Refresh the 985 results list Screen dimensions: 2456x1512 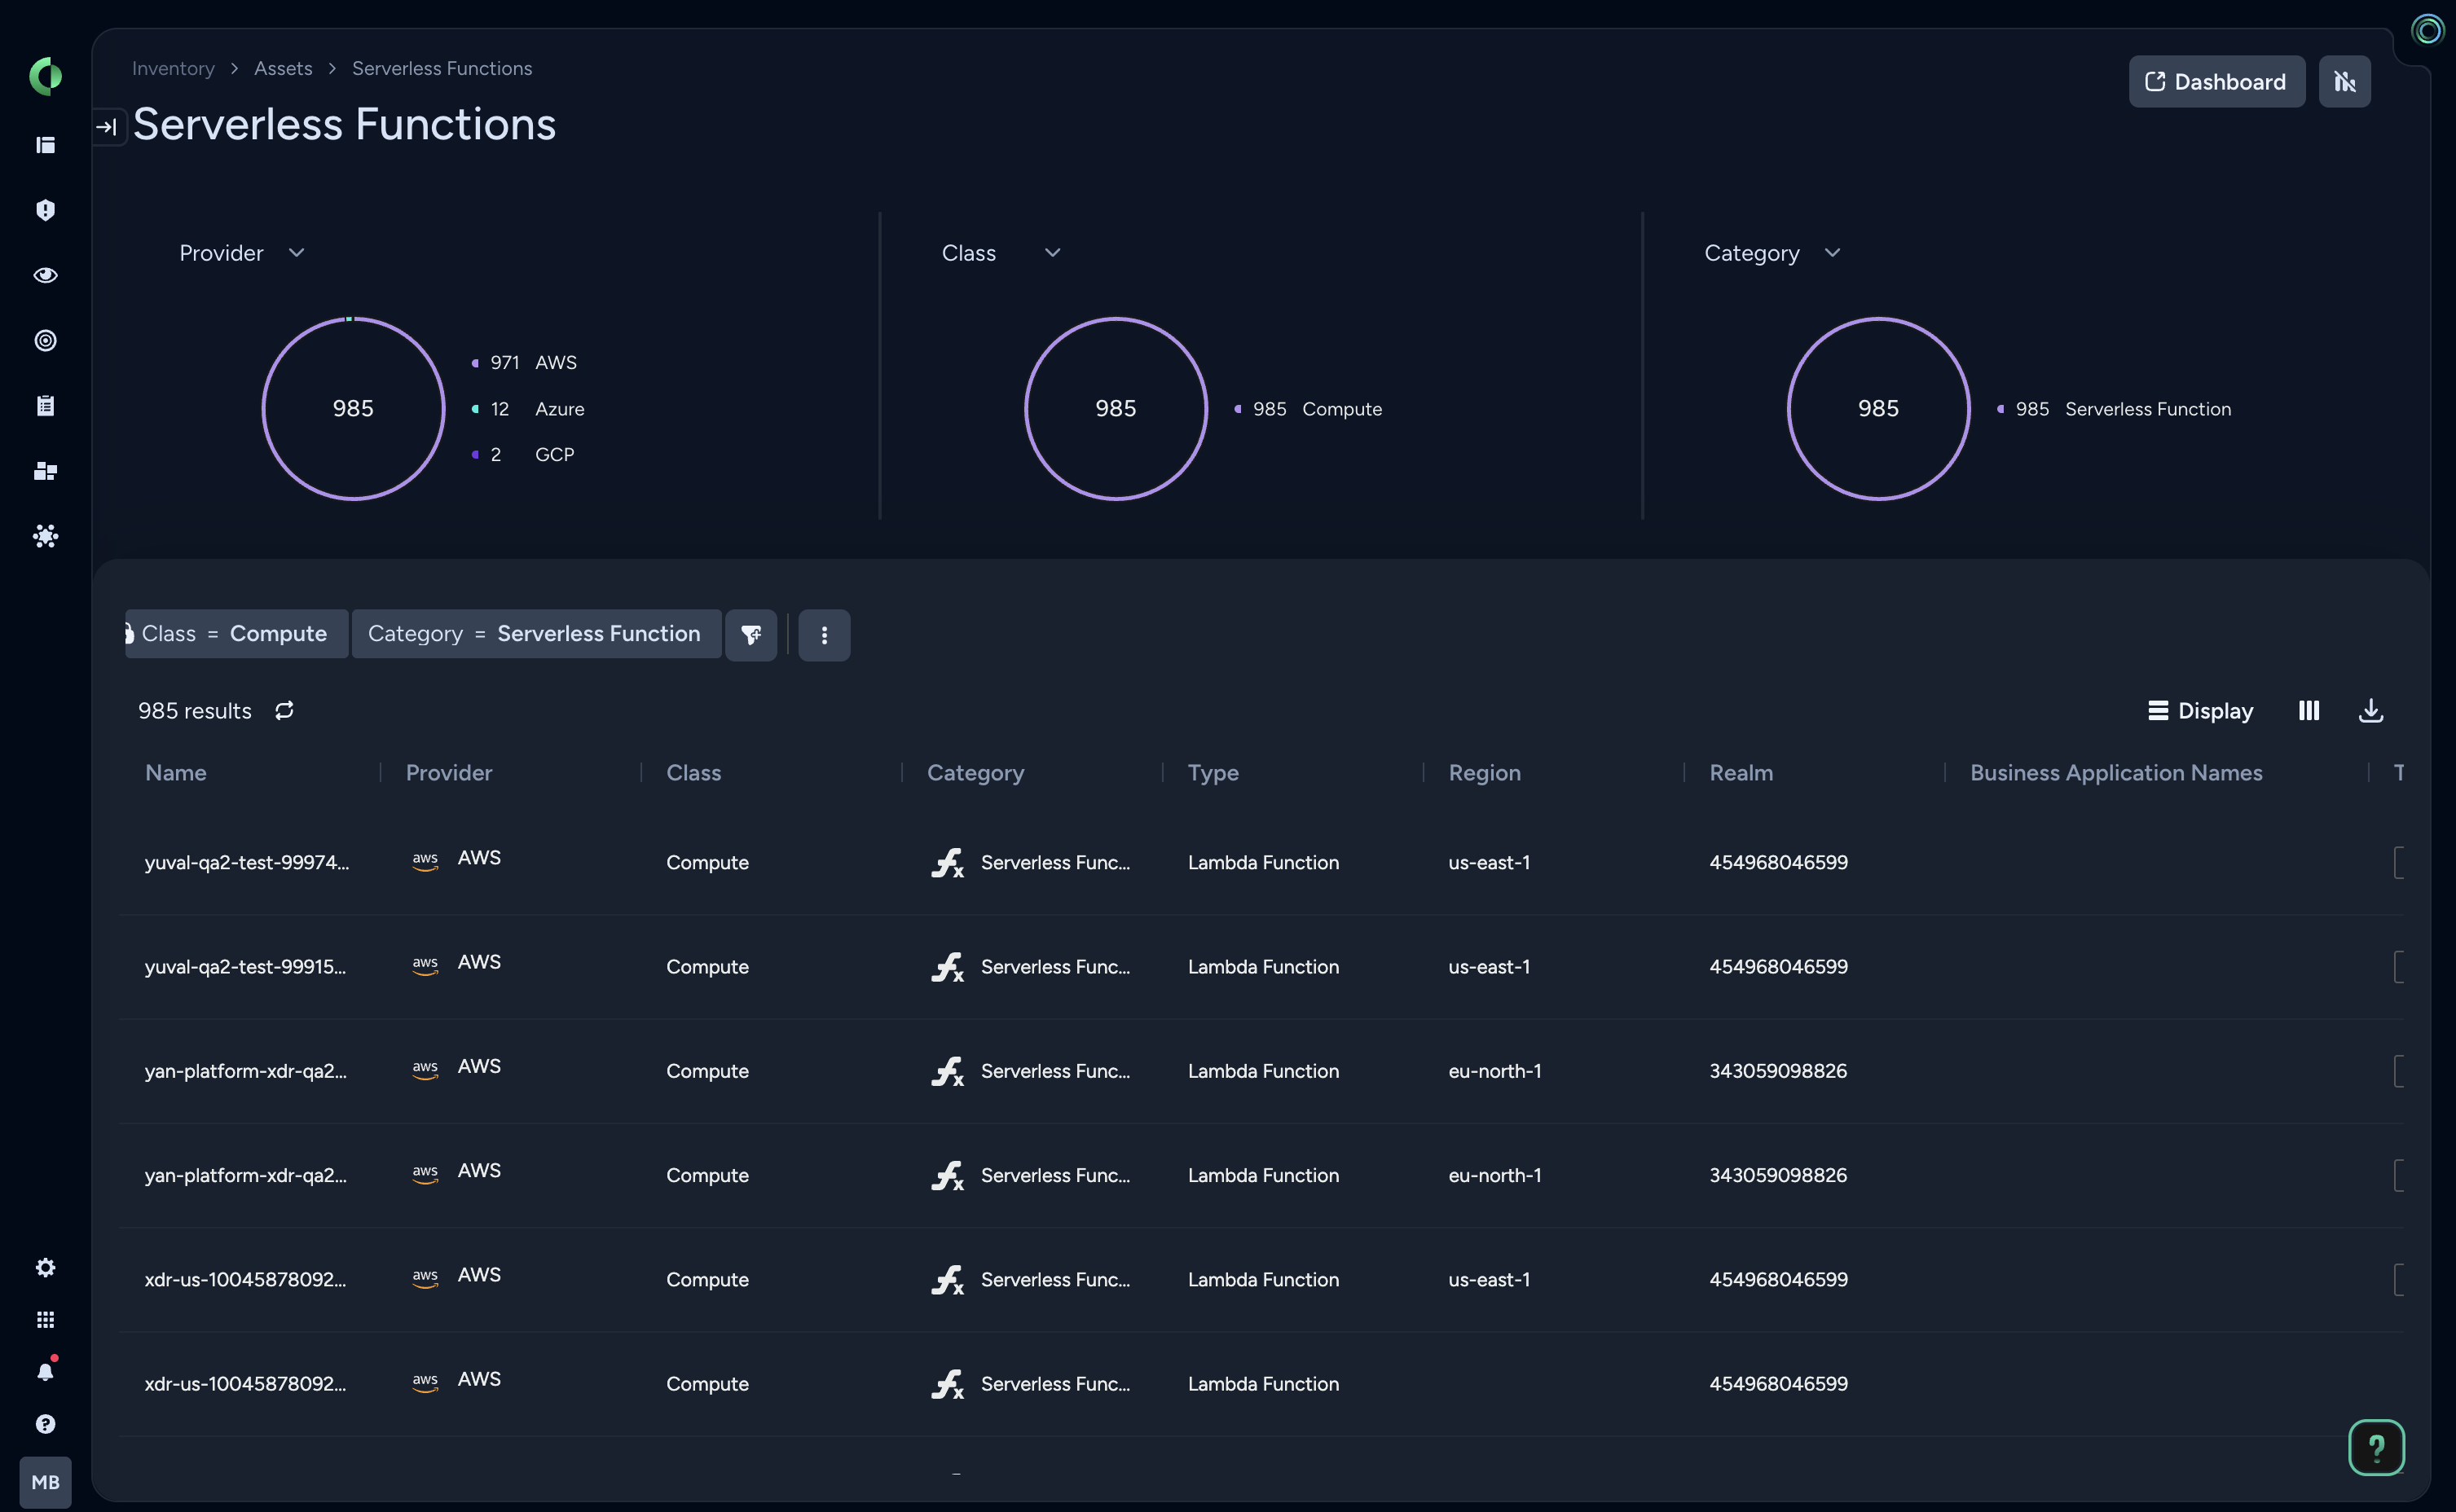(284, 711)
